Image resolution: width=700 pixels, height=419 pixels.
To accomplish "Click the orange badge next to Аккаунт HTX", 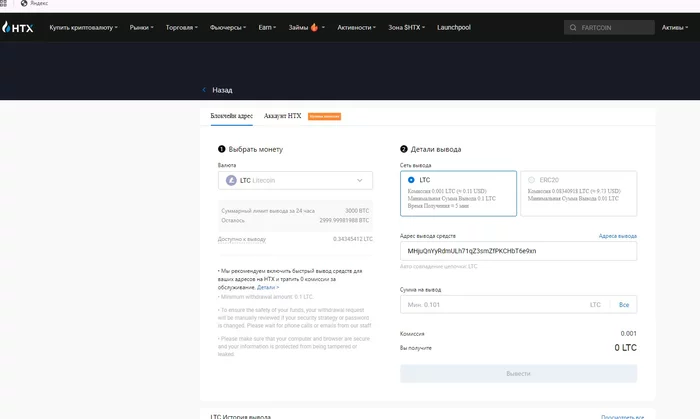I will [x=325, y=116].
